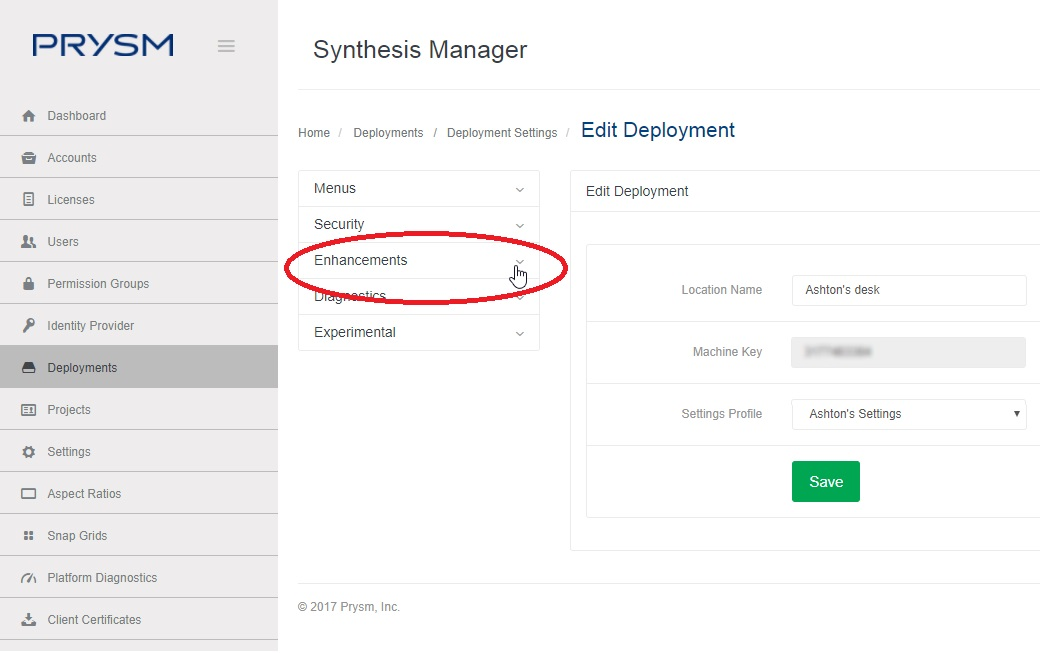Click the Client Certificates download icon
Image resolution: width=1040 pixels, height=653 pixels.
pos(29,619)
